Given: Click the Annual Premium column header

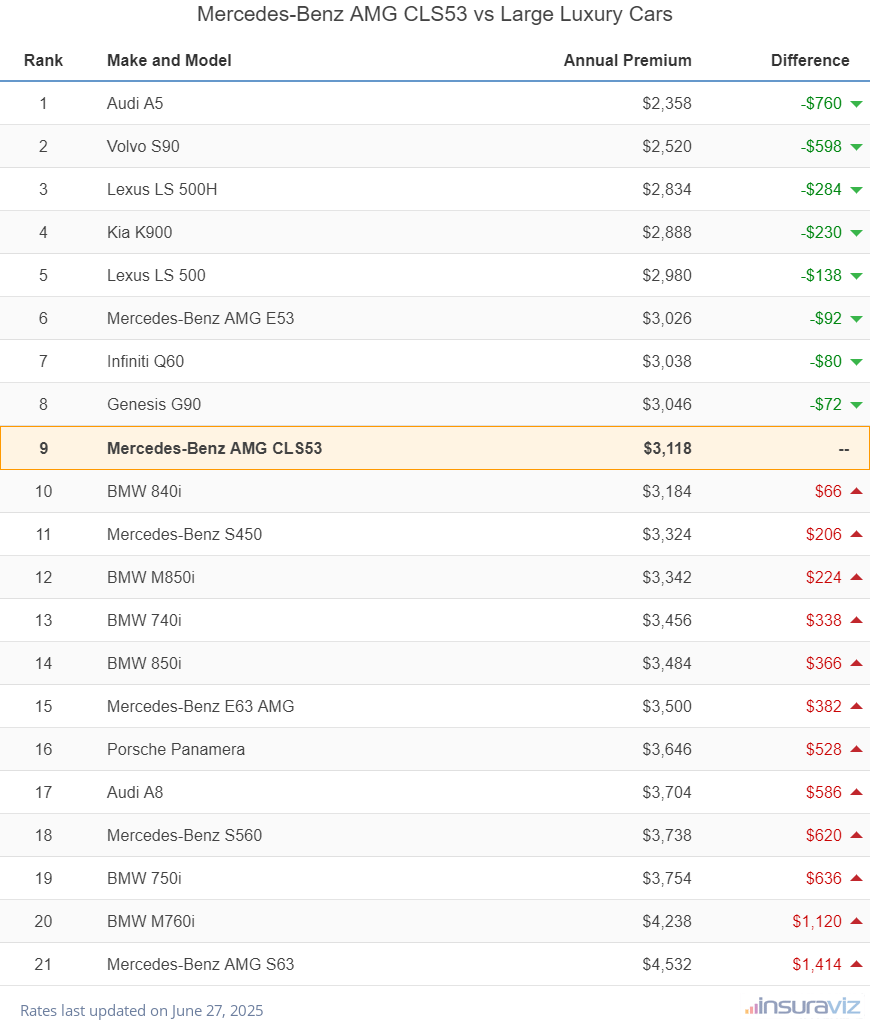Looking at the screenshot, I should pos(627,60).
